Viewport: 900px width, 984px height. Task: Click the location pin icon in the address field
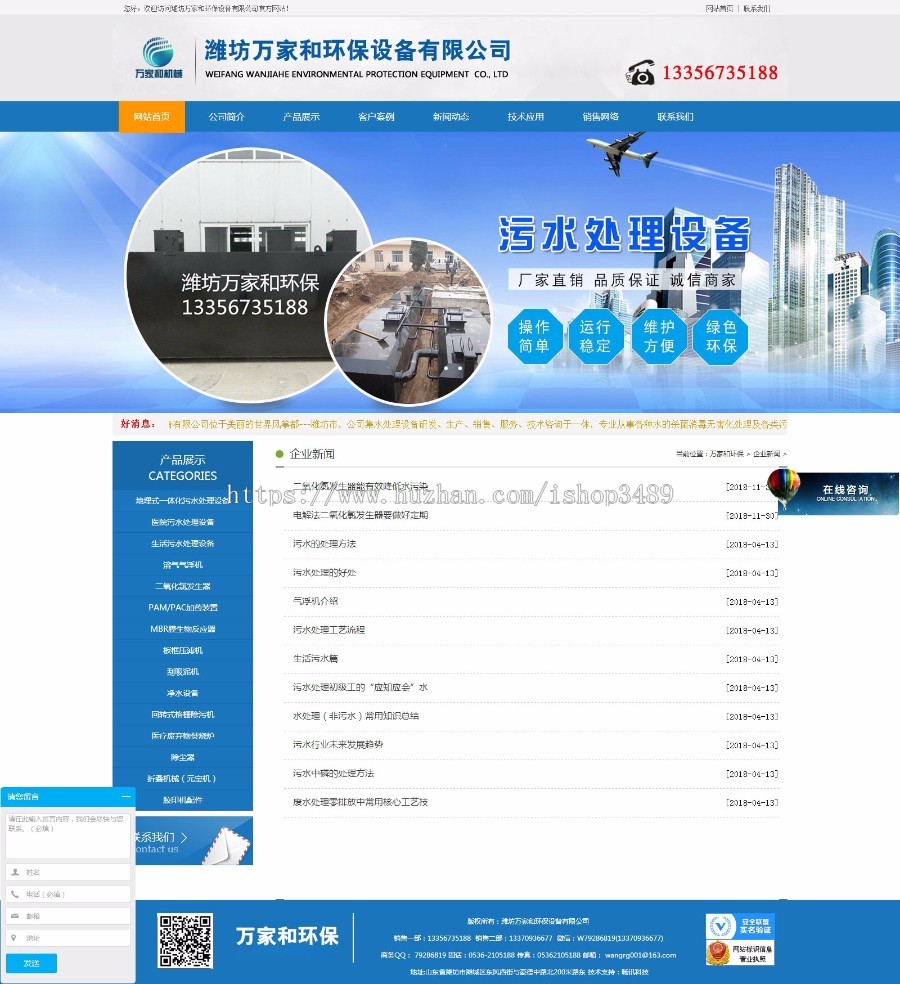pyautogui.click(x=14, y=938)
